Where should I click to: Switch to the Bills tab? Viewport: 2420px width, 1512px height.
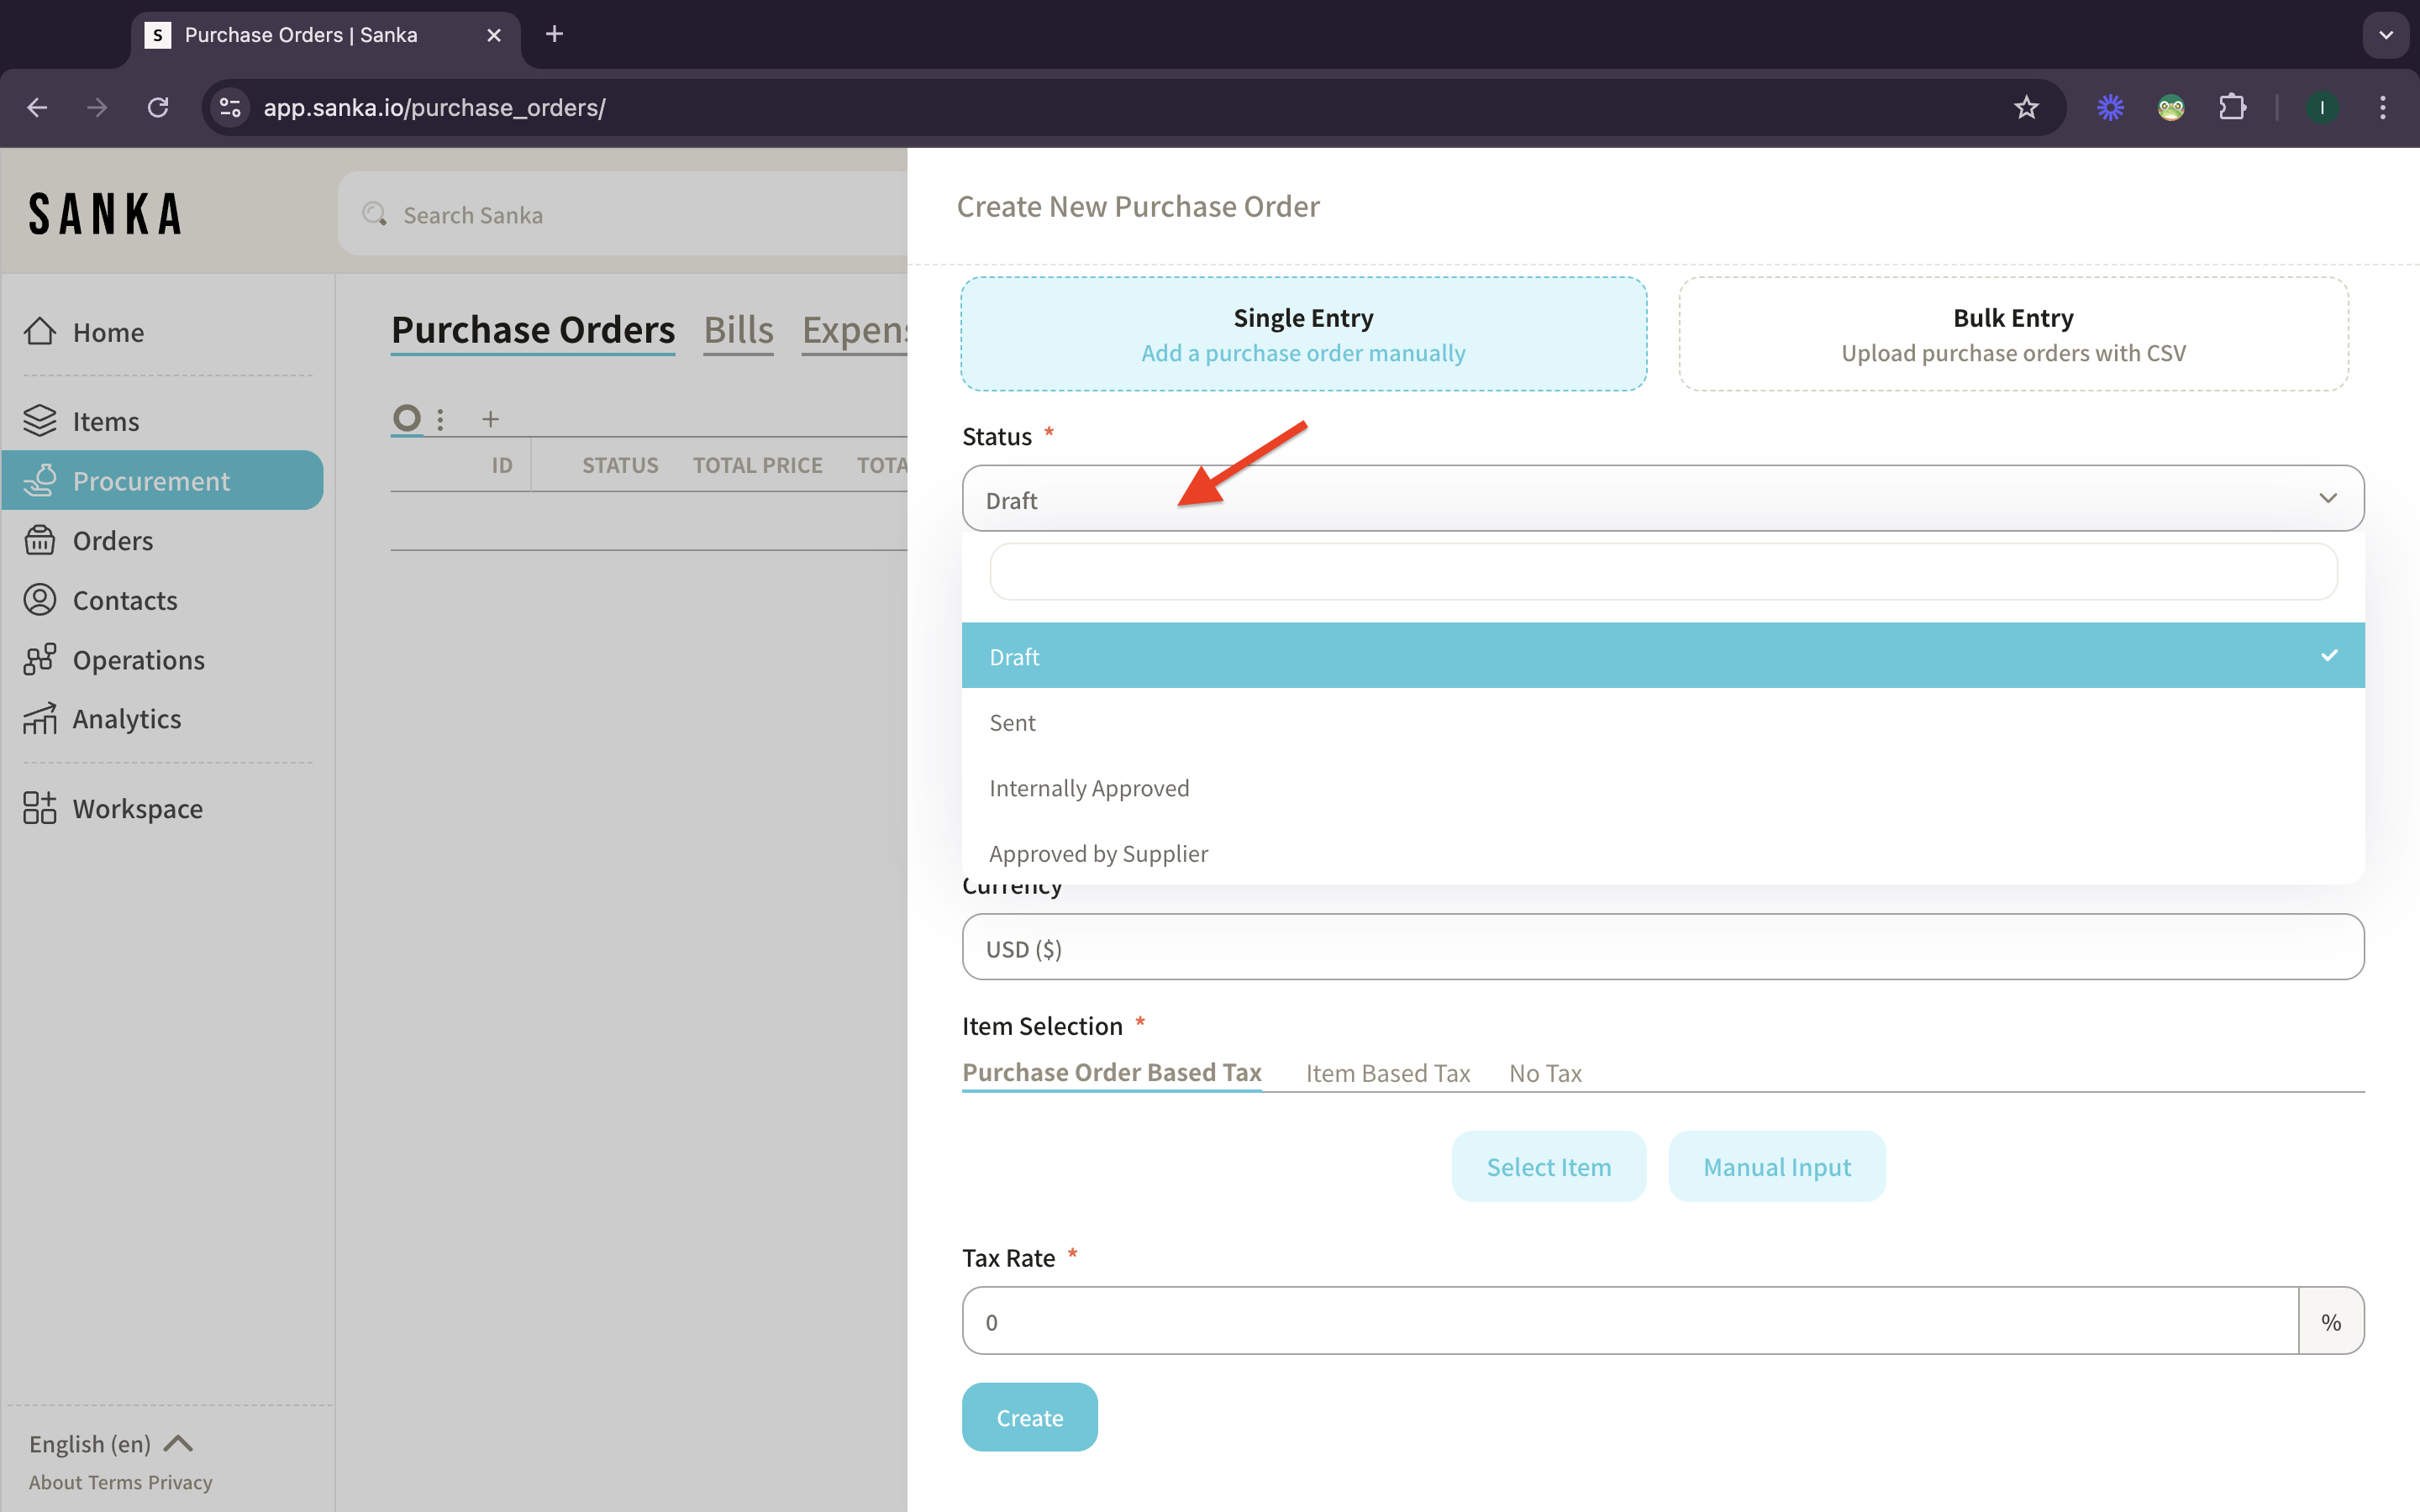click(738, 330)
